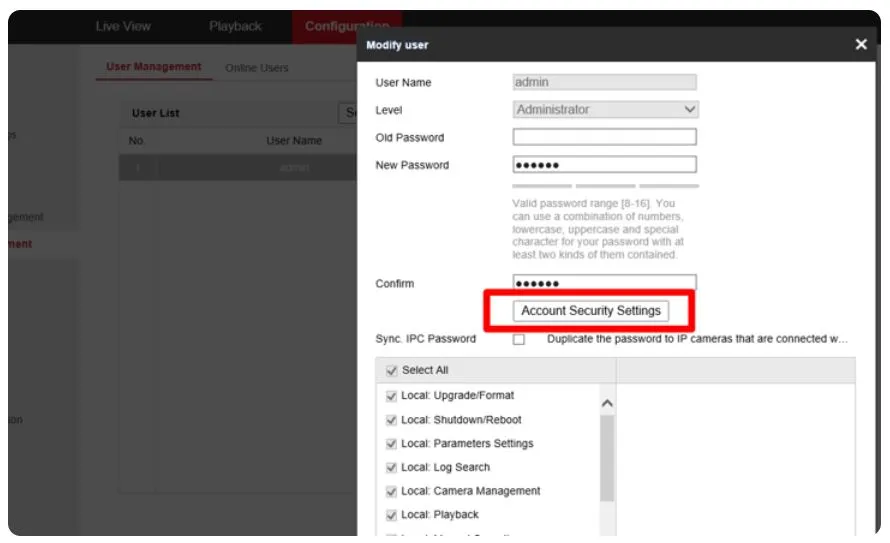Open the Level dropdown set to Administrator
Screen dimensions: 890x543
click(x=605, y=110)
